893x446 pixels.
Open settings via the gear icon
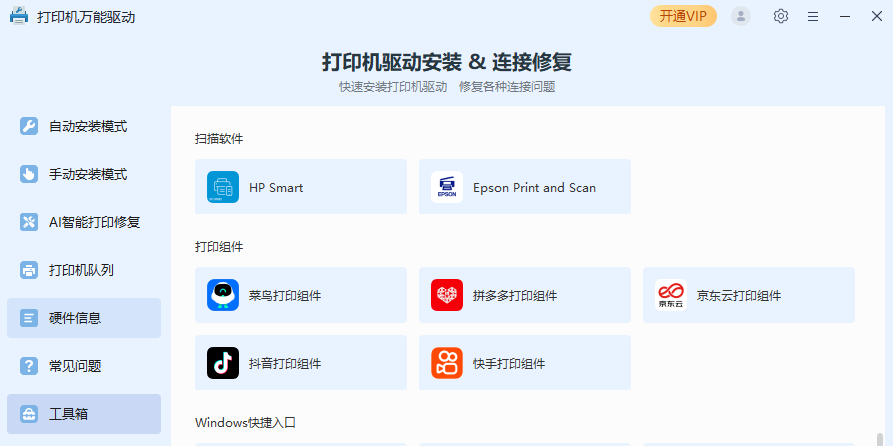click(x=781, y=16)
